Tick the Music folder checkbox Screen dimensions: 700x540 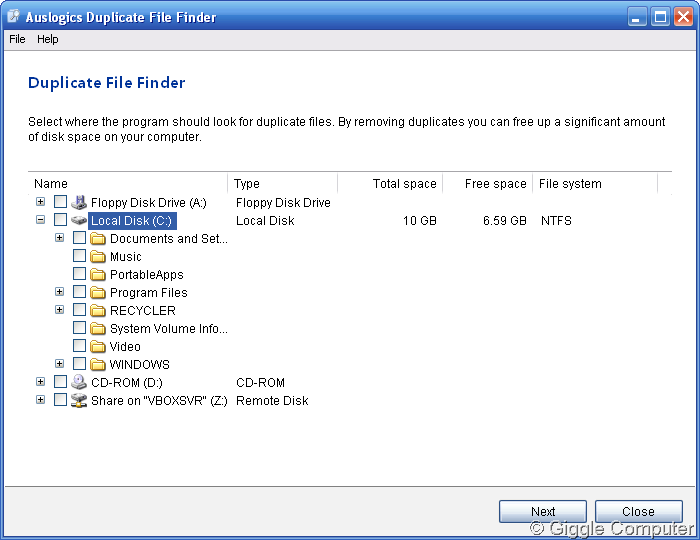coord(79,256)
